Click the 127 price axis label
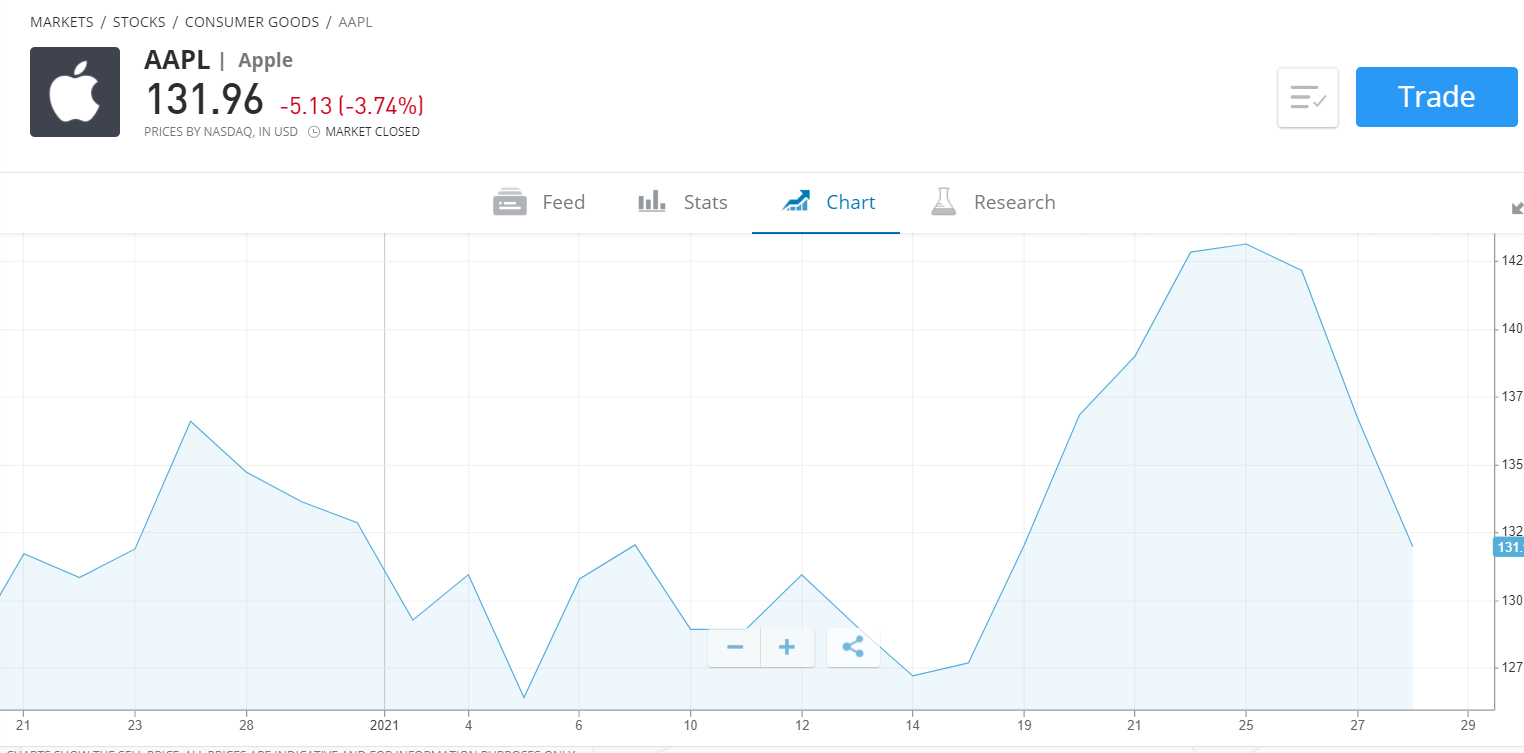 pyautogui.click(x=1511, y=667)
